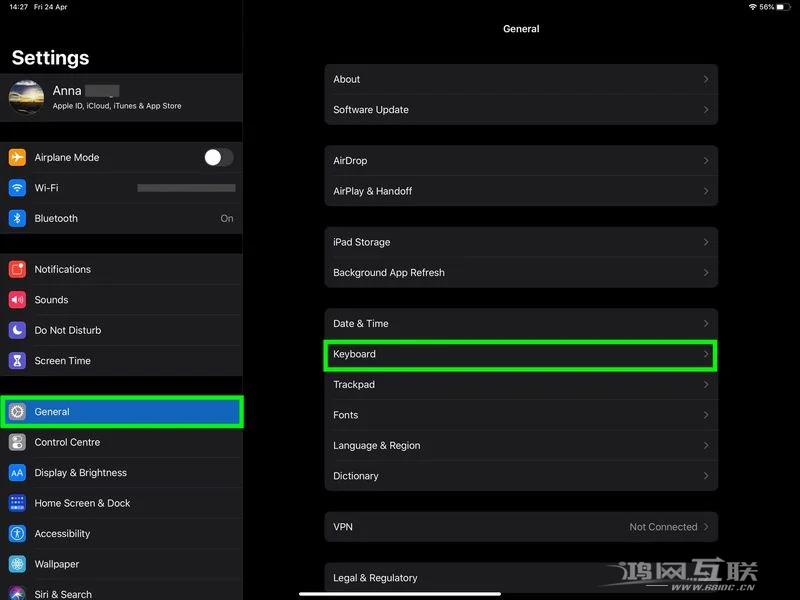800x600 pixels.
Task: Select the Accessibility sidebar icon
Action: coord(18,533)
